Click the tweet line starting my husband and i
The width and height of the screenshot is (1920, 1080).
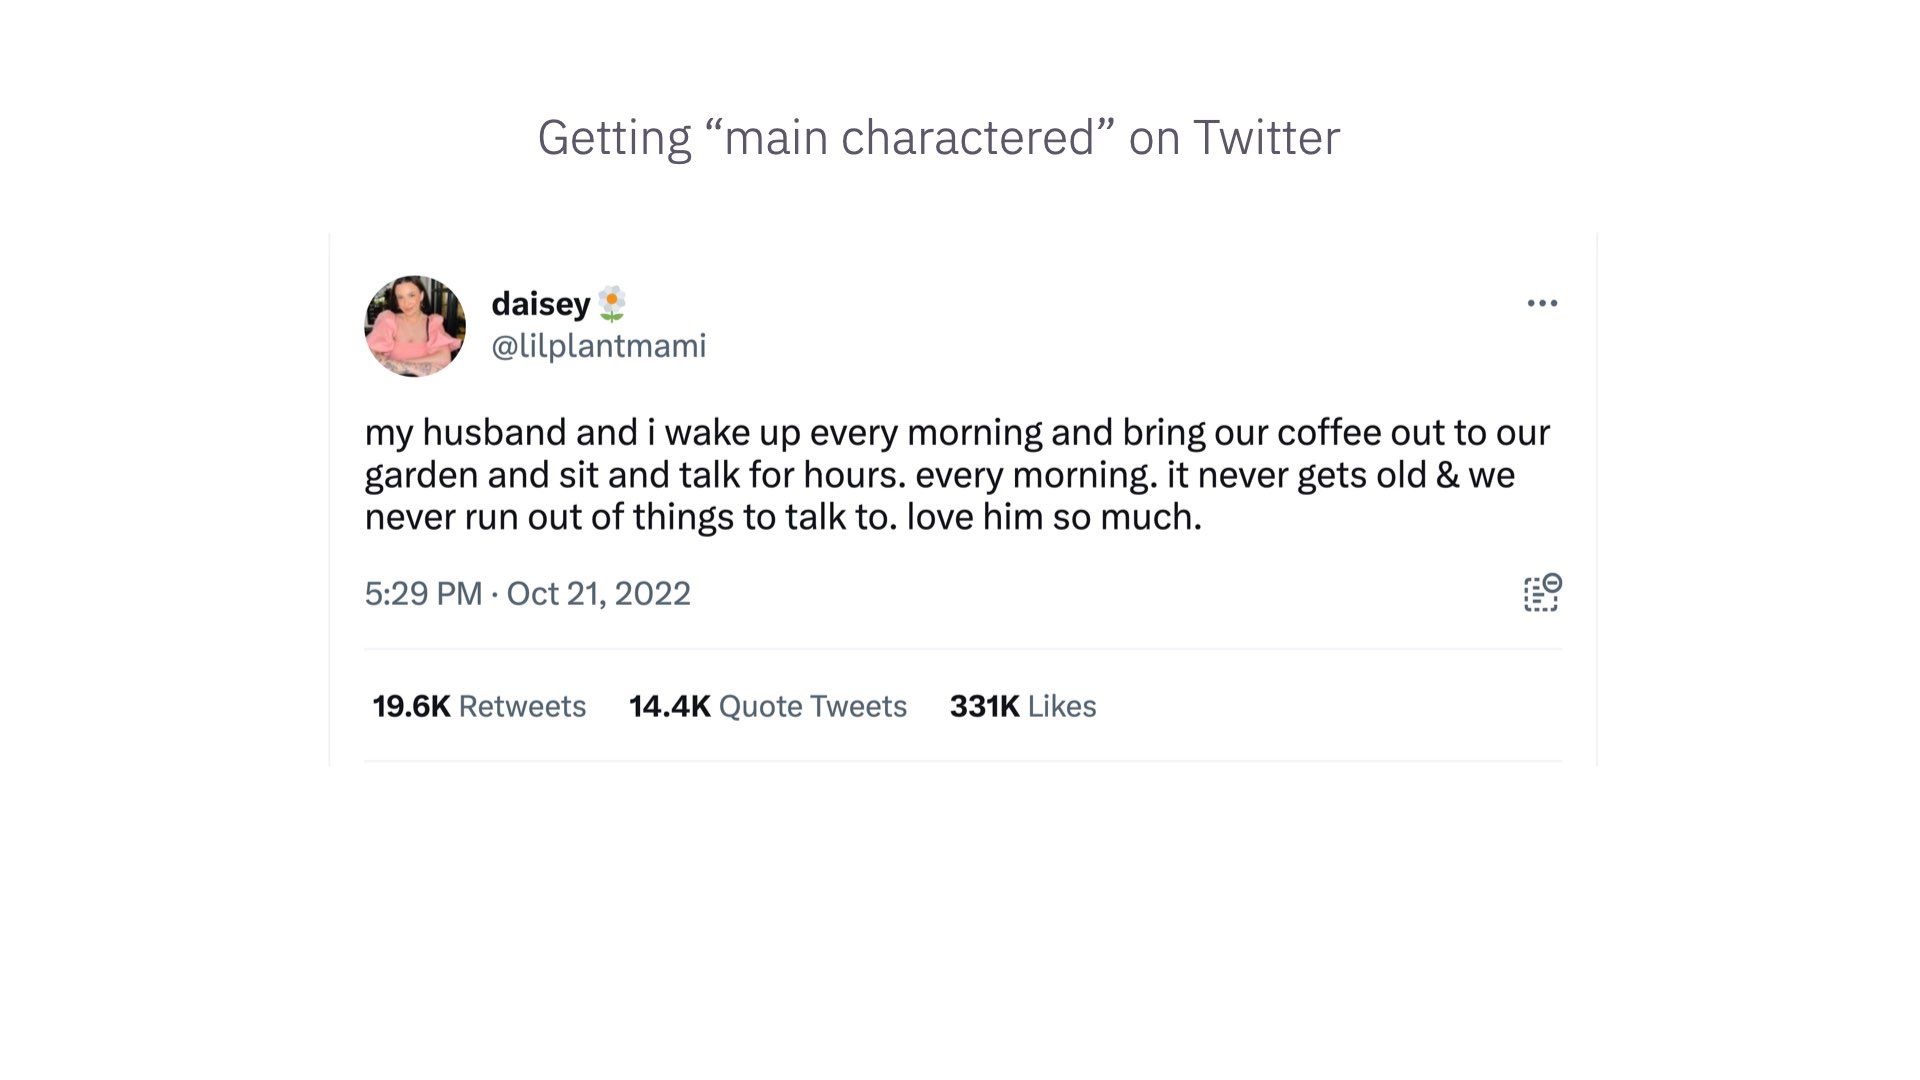957,433
